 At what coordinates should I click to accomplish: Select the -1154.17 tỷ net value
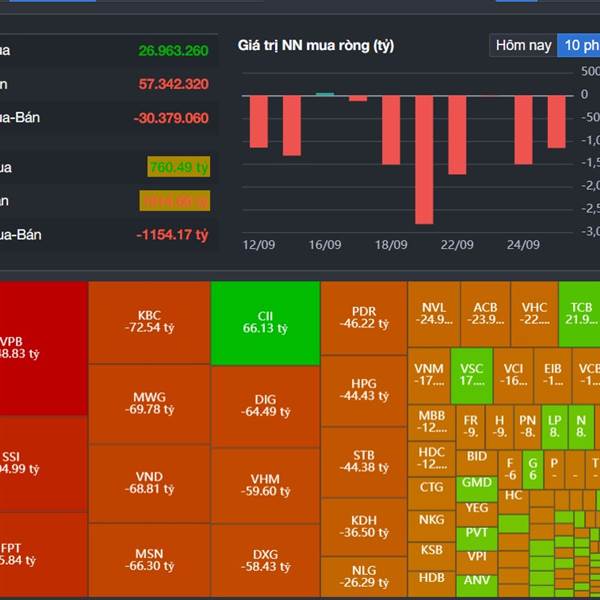click(172, 235)
